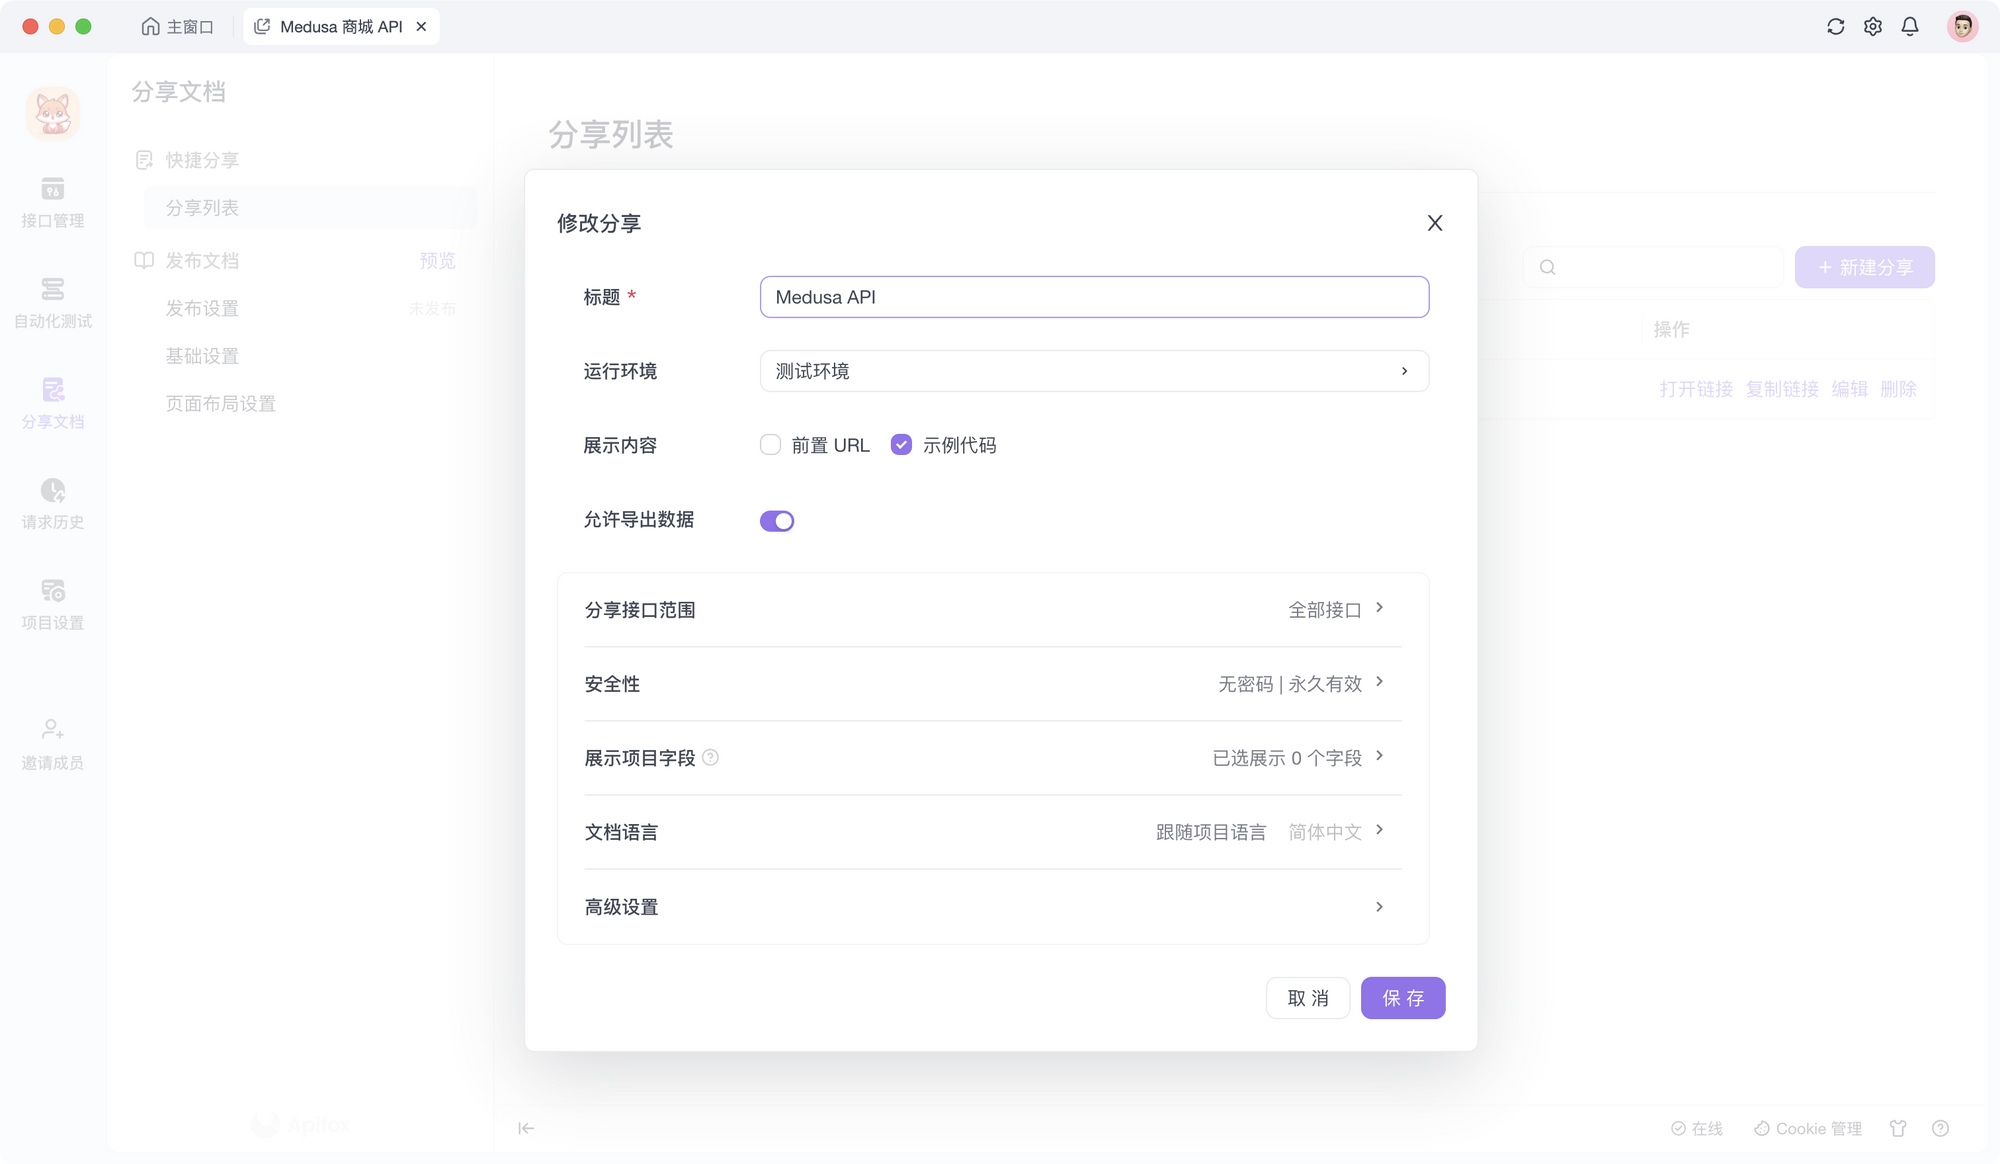
Task: Close the 修改分享 dialog with X
Action: (x=1434, y=223)
